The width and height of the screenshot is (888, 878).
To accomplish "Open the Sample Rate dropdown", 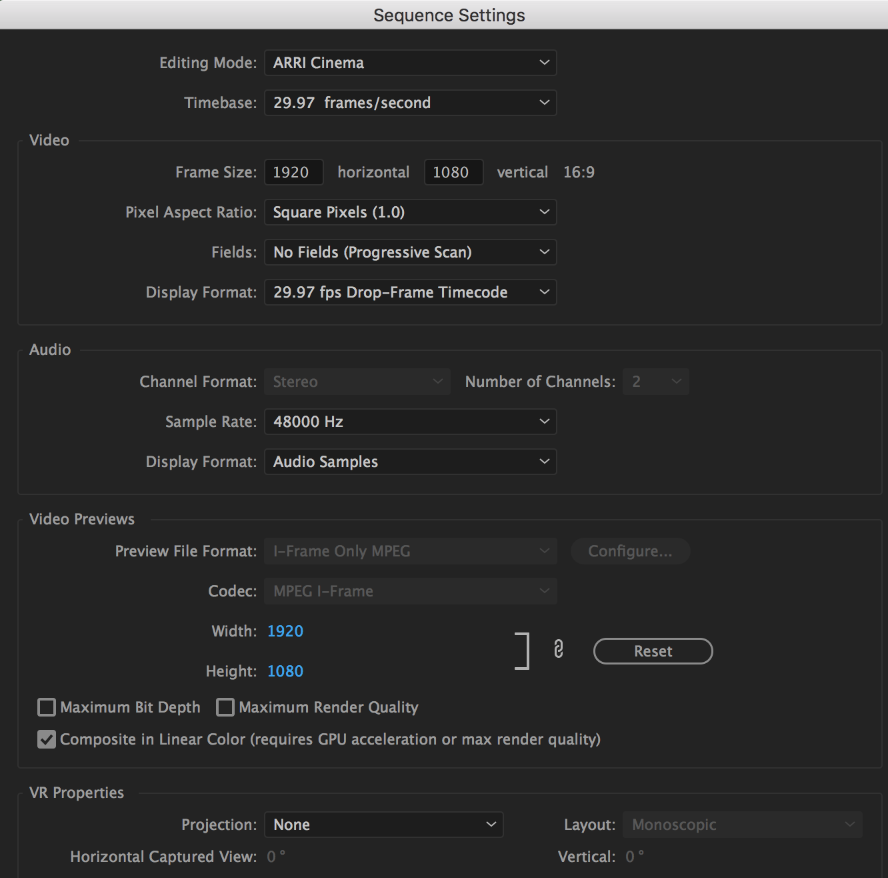I will 410,421.
